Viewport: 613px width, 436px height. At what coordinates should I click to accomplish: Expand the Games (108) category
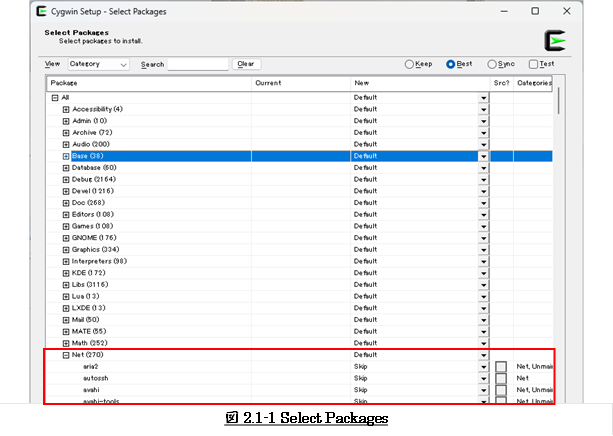pos(66,226)
